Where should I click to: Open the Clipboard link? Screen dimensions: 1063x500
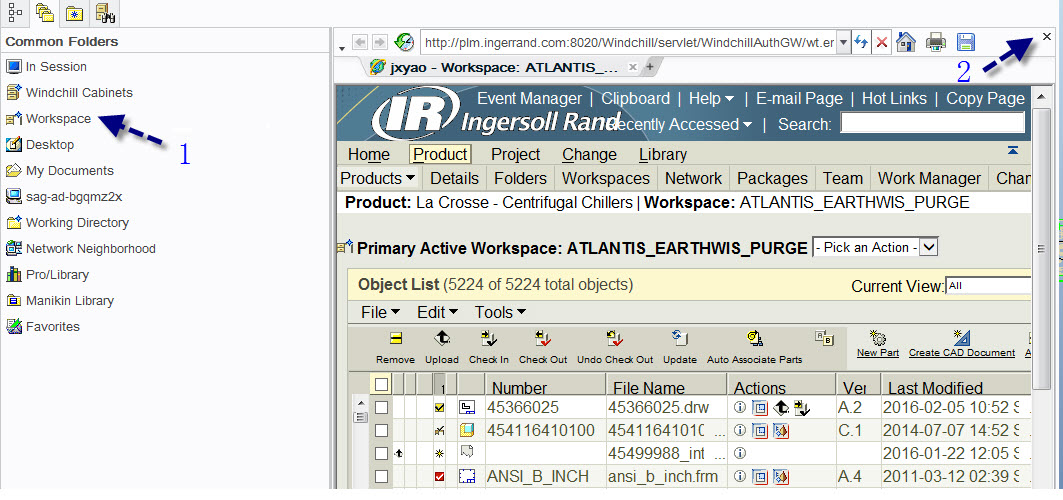click(635, 99)
